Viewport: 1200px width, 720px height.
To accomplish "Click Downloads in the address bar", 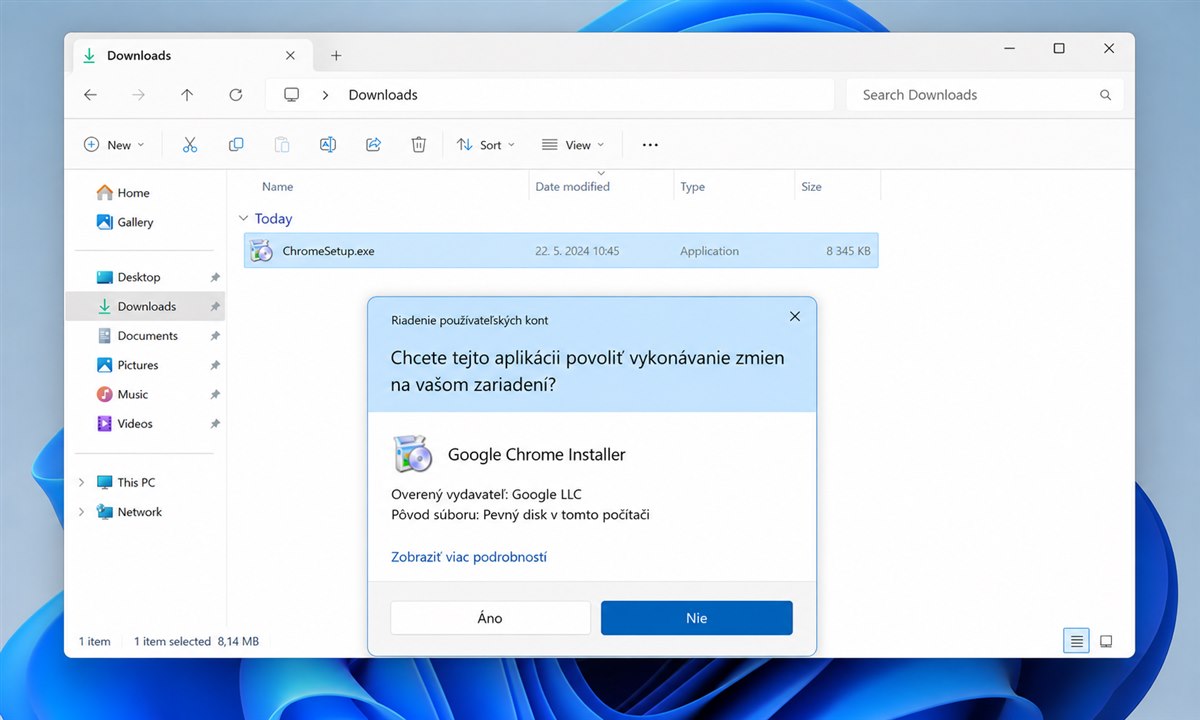I will point(383,95).
